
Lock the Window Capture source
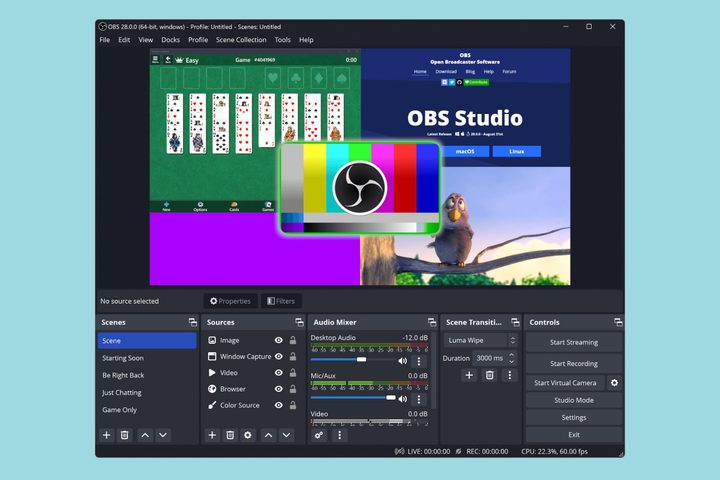click(292, 356)
